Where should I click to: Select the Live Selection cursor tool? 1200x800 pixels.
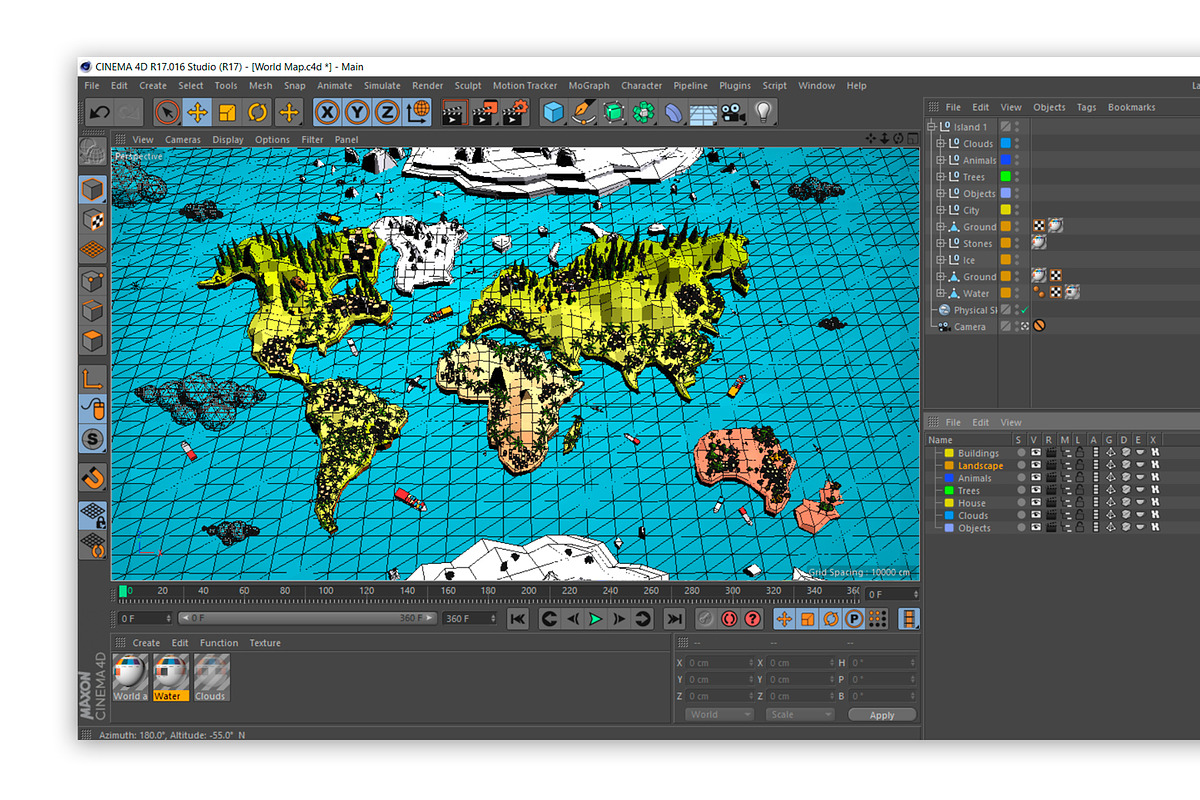pyautogui.click(x=167, y=112)
